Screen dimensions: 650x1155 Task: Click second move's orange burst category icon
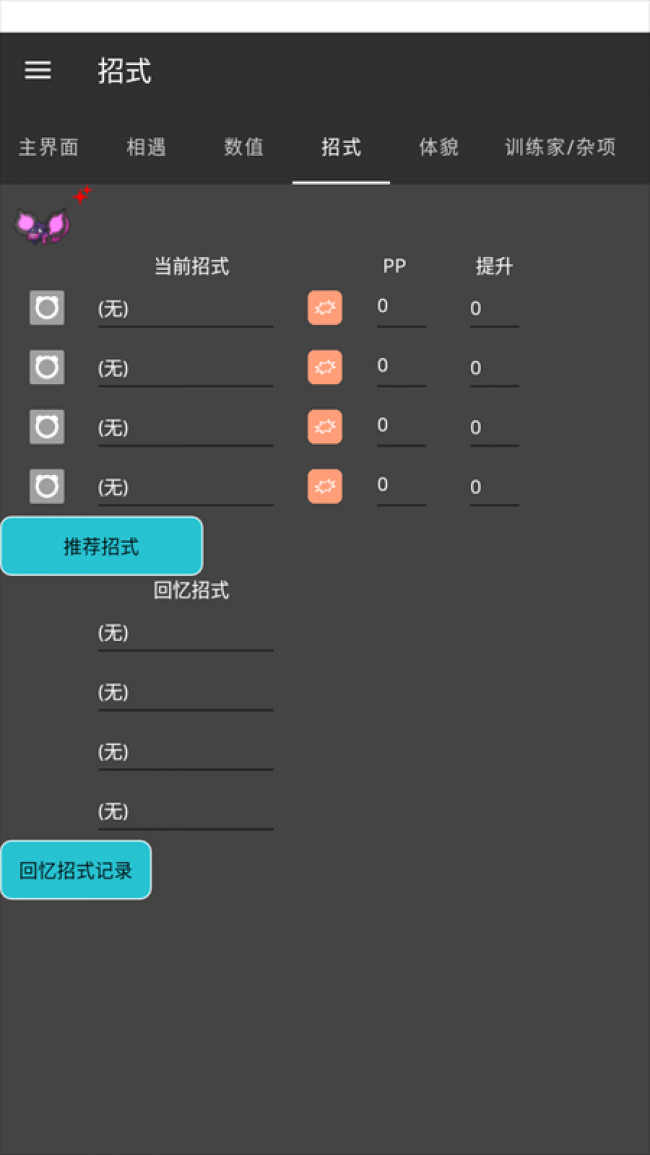pos(324,368)
